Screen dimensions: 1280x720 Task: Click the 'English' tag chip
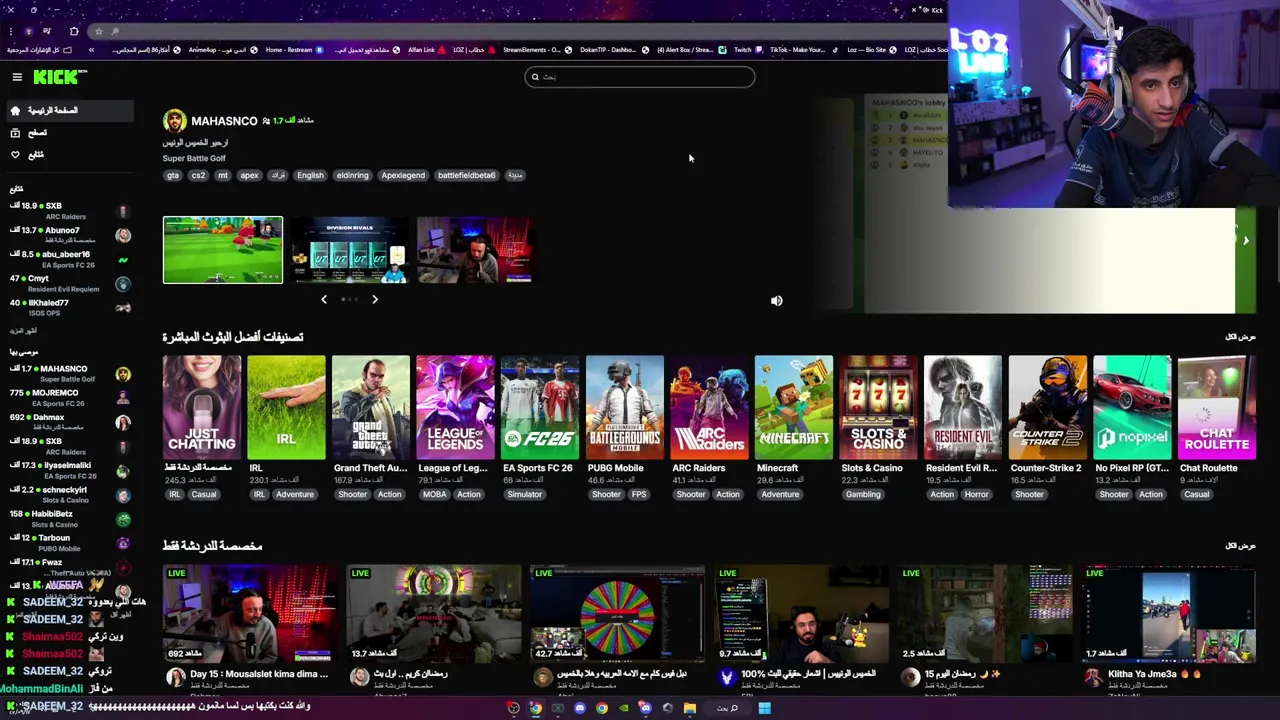click(310, 175)
